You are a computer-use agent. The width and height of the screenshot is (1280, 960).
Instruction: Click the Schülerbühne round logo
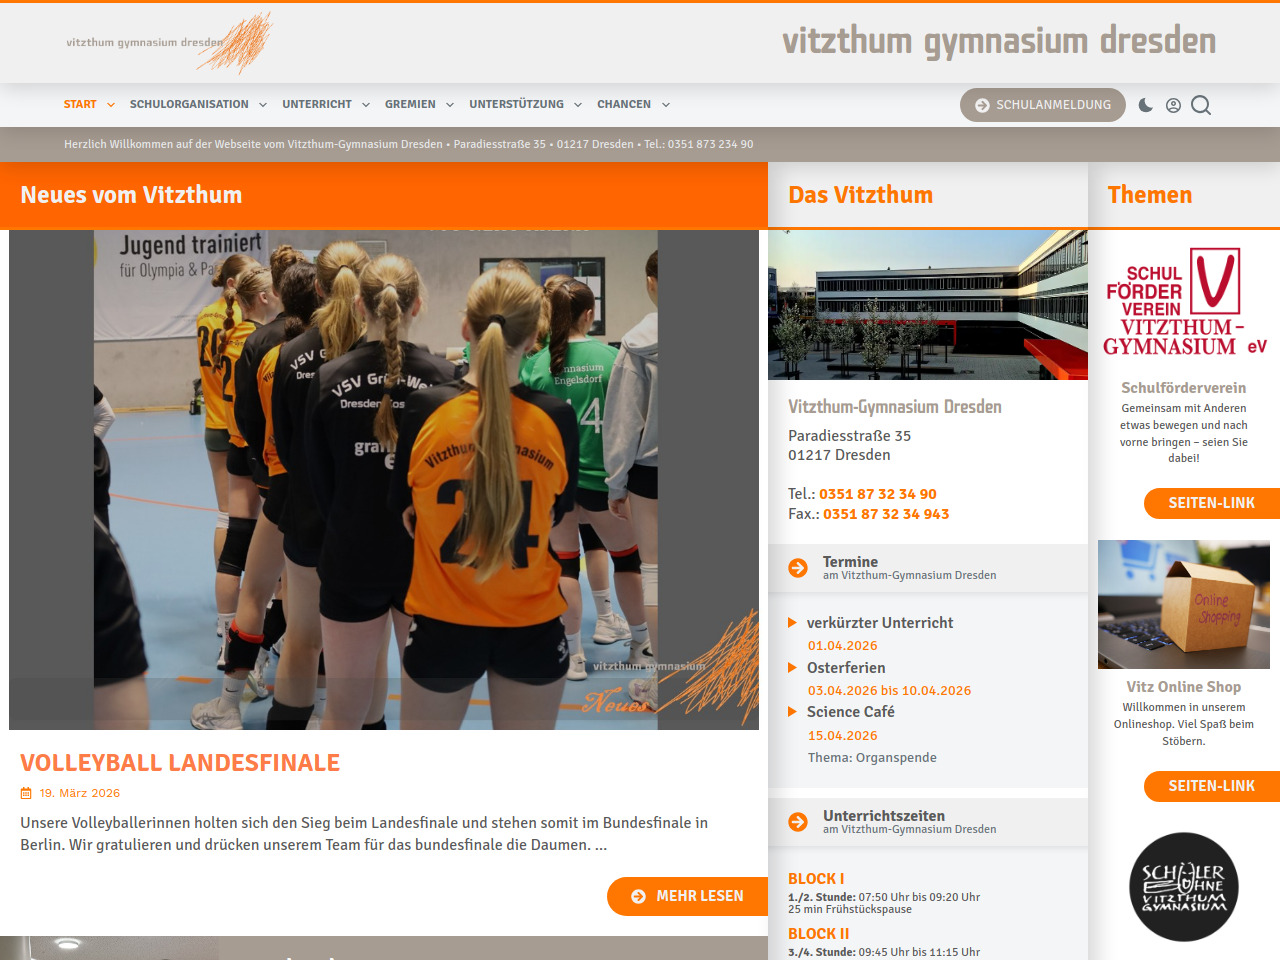coord(1184,887)
